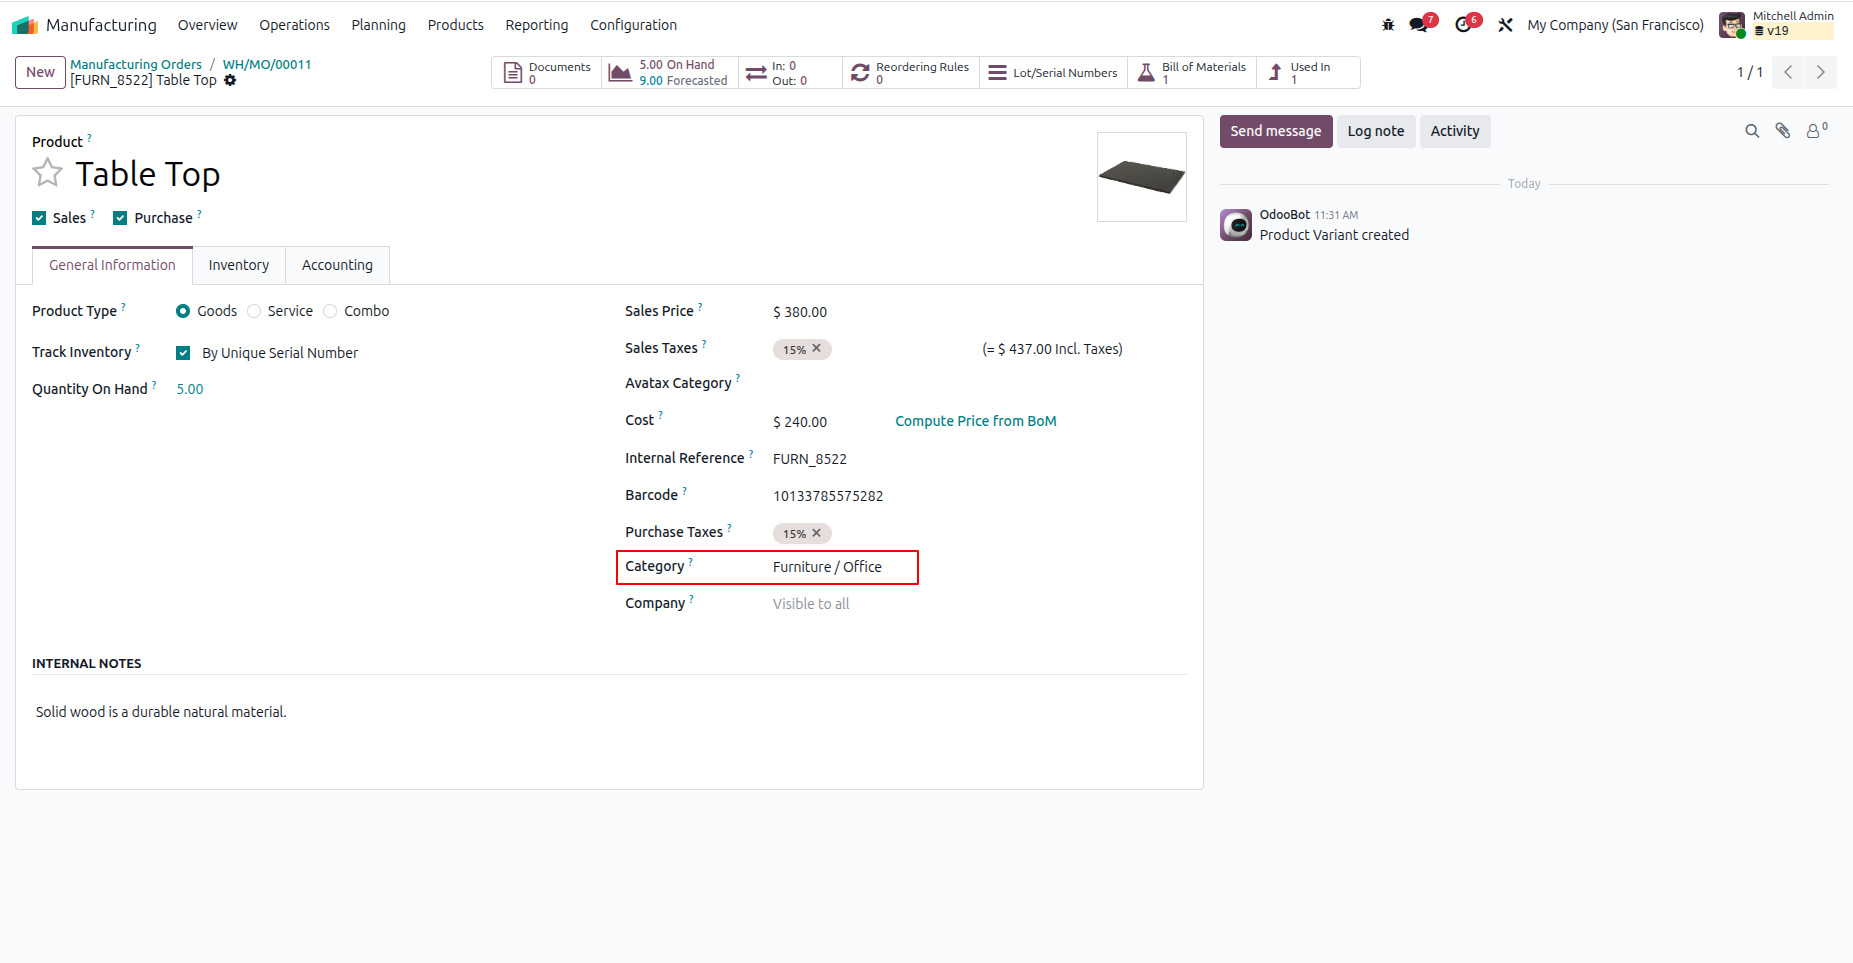Open WH/MO/00011 breadcrumb link
Image resolution: width=1853 pixels, height=963 pixels.
267,64
